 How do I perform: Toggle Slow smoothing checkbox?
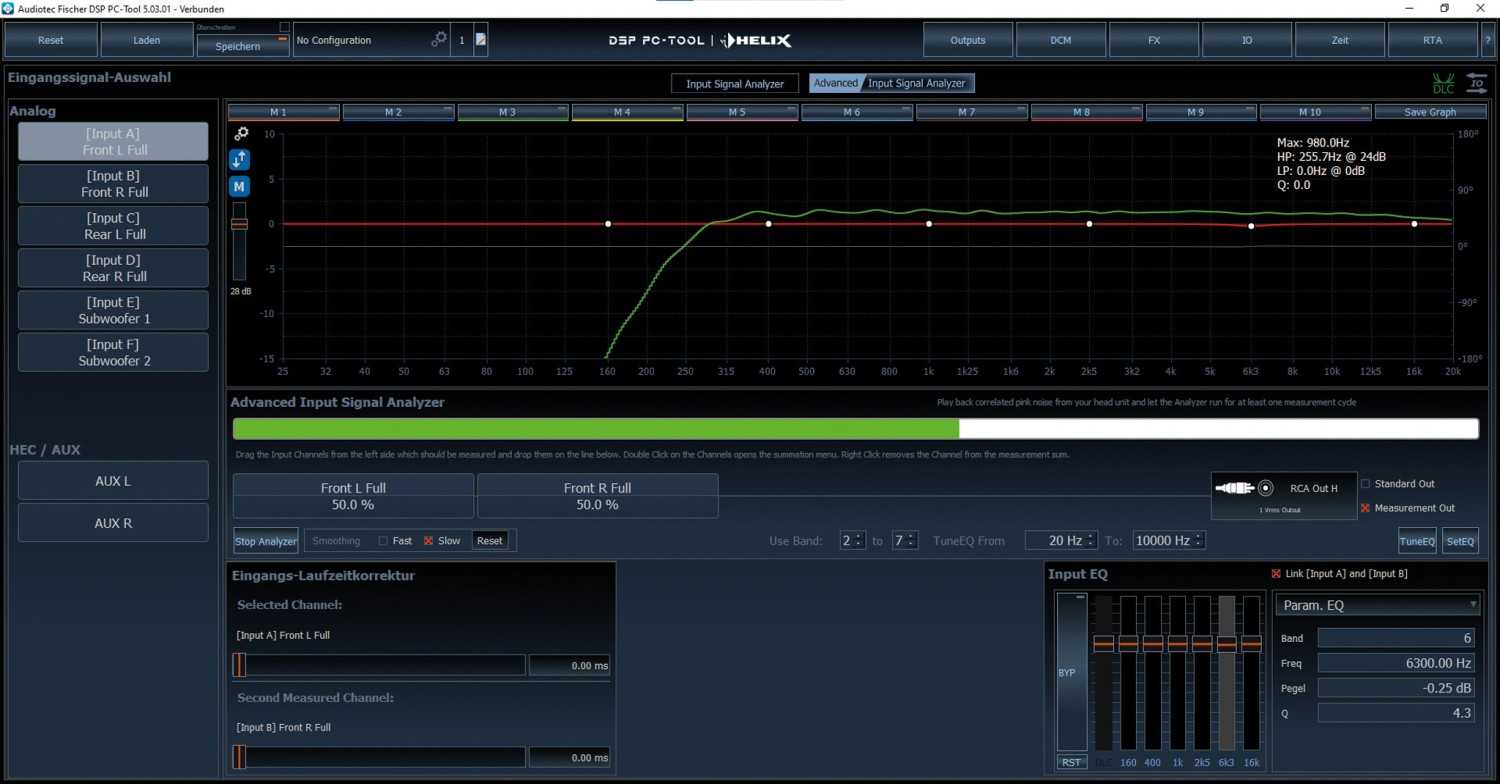tap(429, 541)
